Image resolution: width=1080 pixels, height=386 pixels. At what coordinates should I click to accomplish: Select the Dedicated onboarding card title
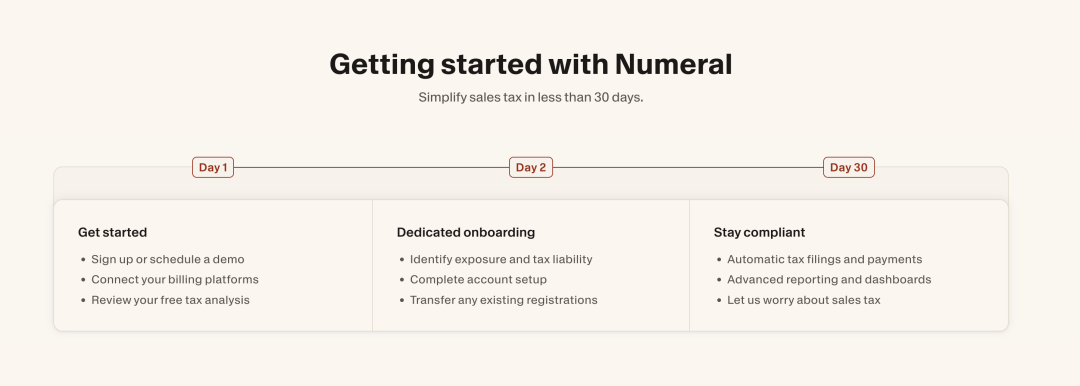point(466,232)
